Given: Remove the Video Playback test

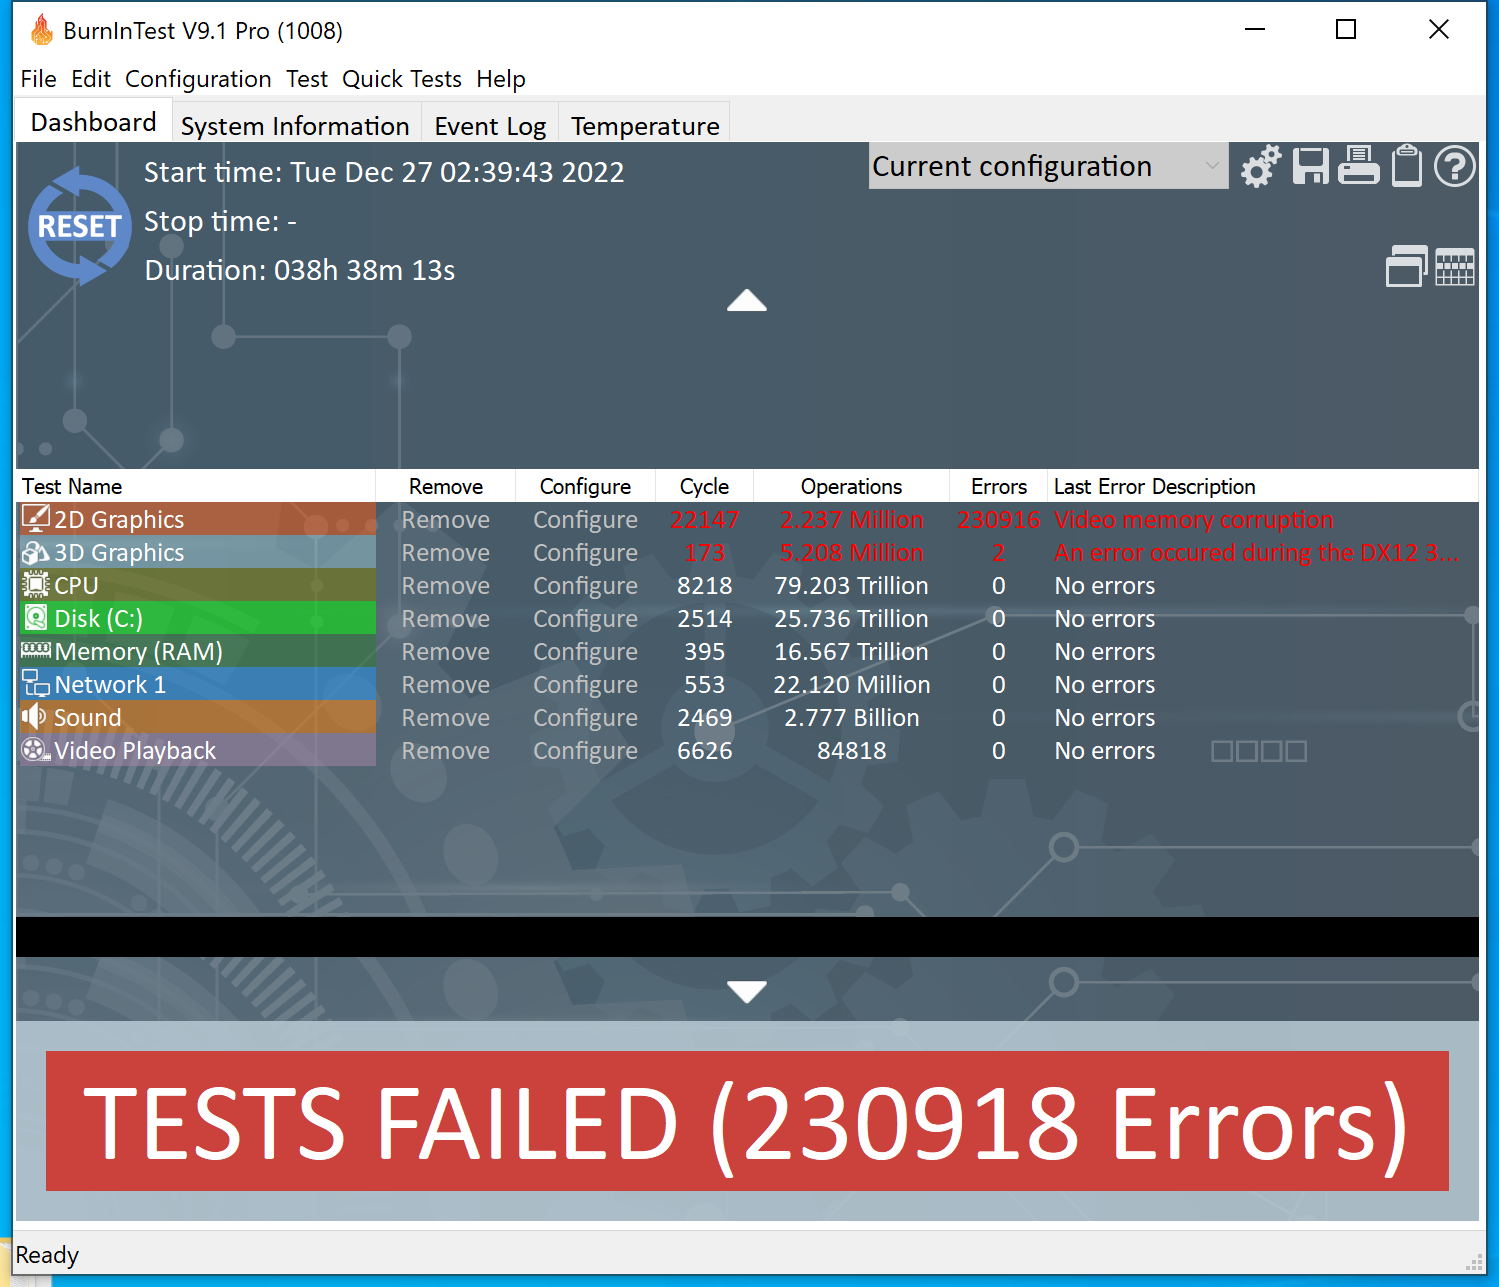Looking at the screenshot, I should point(446,751).
